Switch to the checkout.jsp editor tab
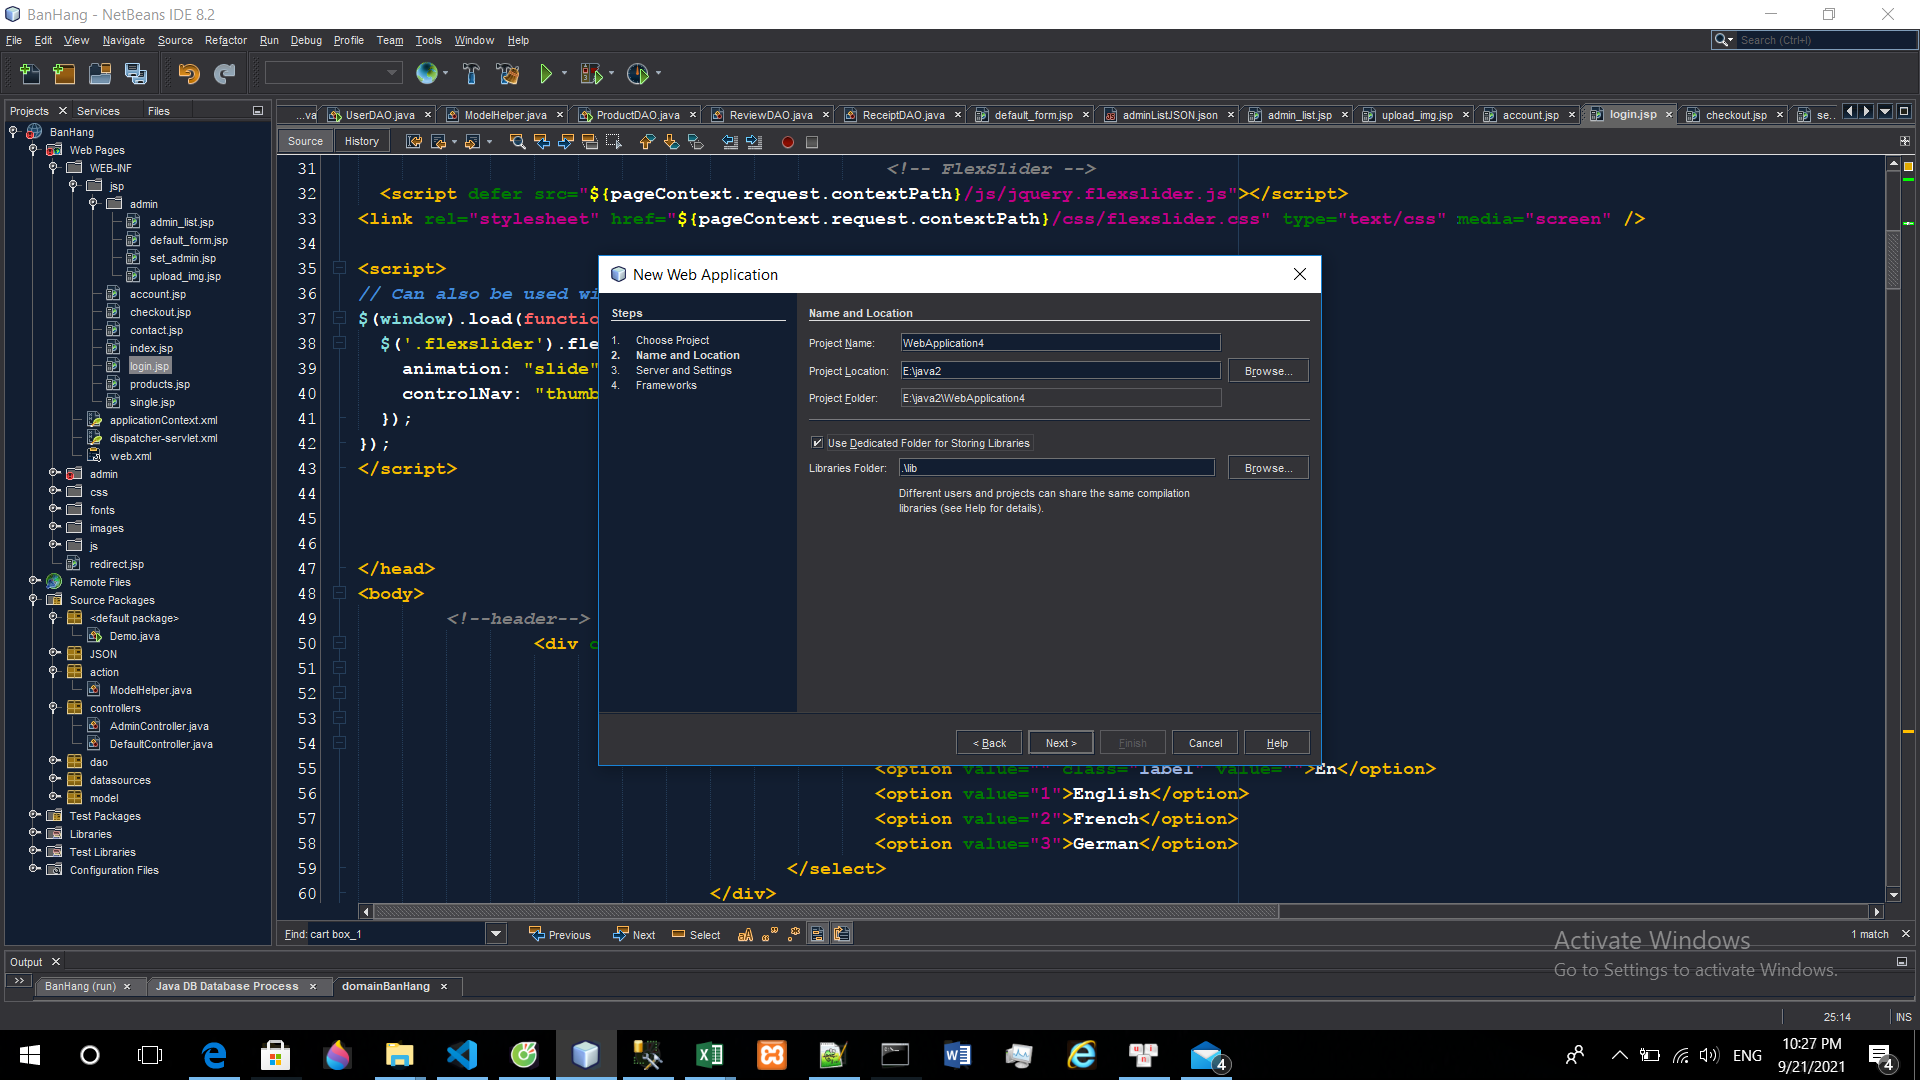 [x=1735, y=115]
